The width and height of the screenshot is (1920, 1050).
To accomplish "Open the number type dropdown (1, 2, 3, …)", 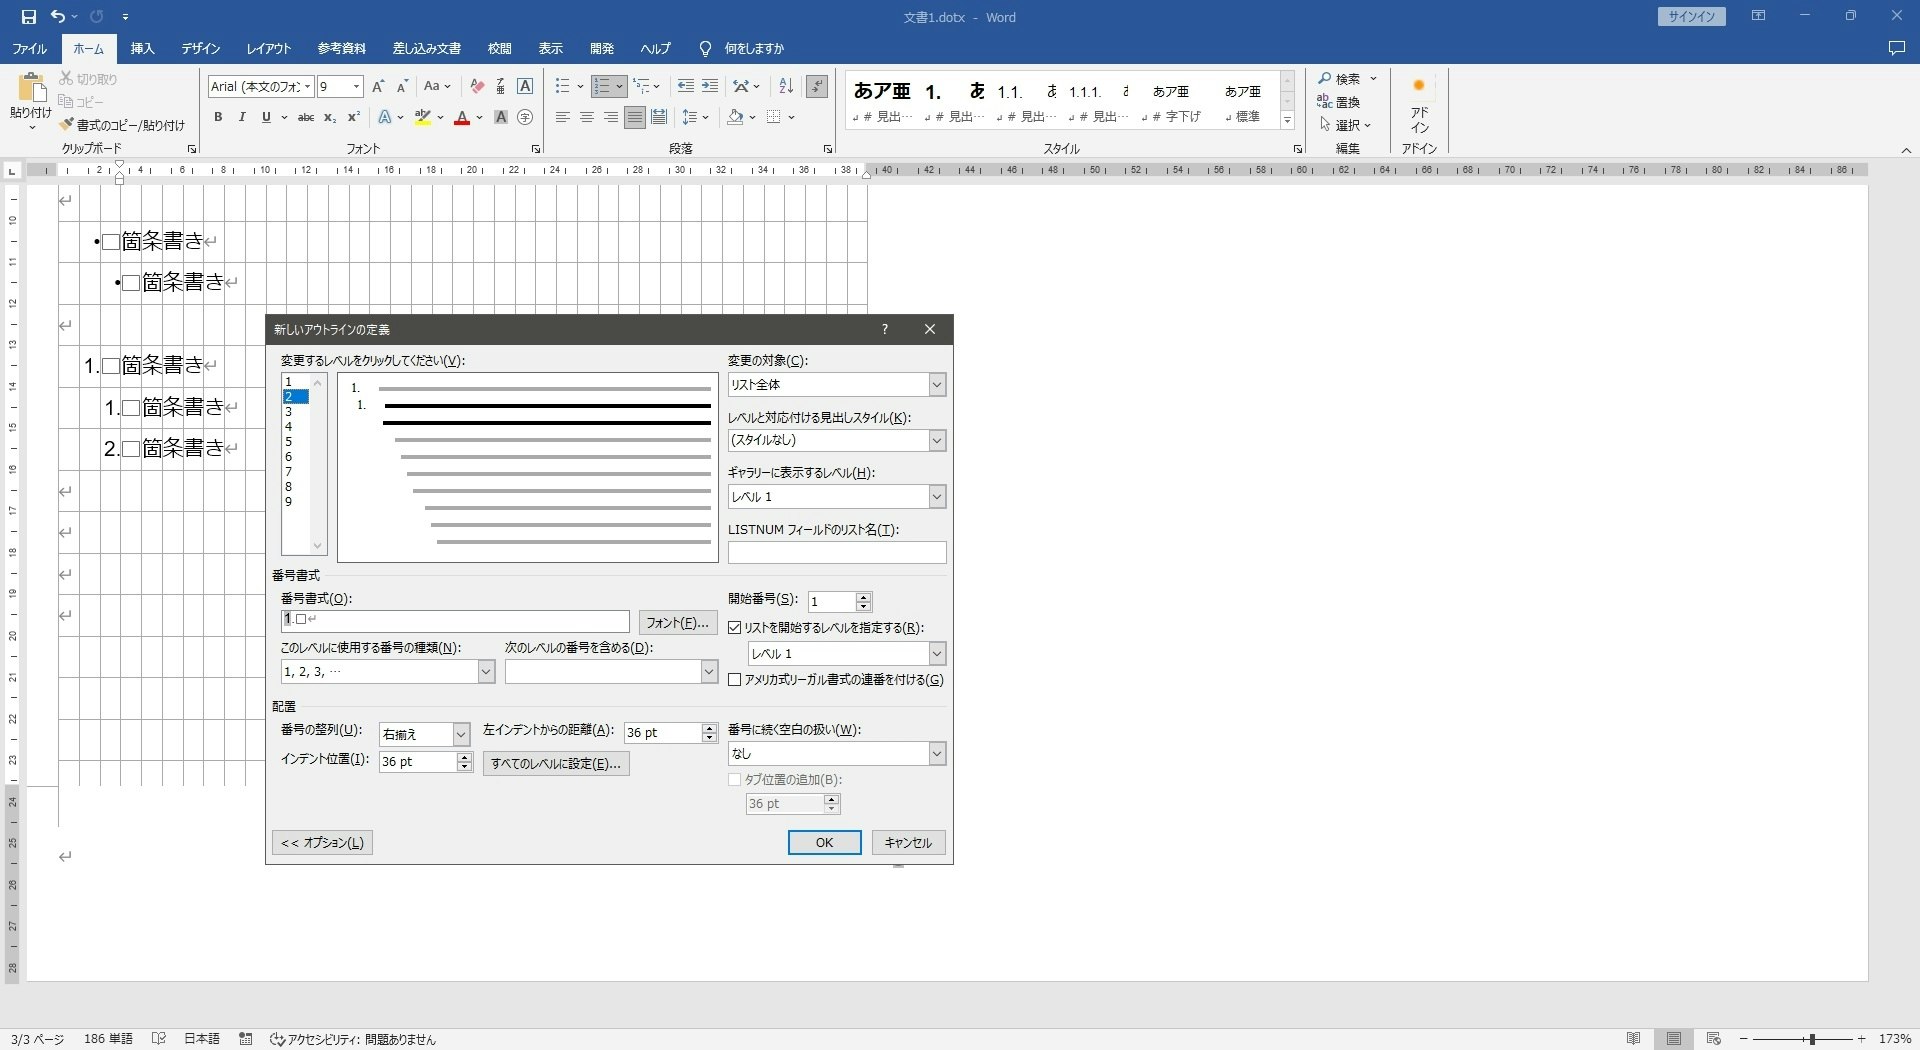I will (x=388, y=672).
